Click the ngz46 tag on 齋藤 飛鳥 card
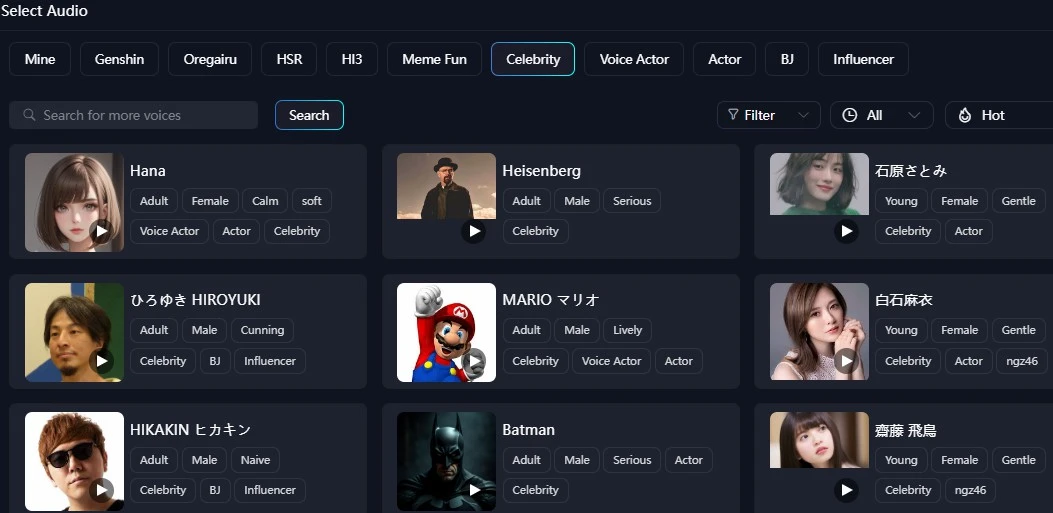The image size is (1053, 513). coord(970,489)
